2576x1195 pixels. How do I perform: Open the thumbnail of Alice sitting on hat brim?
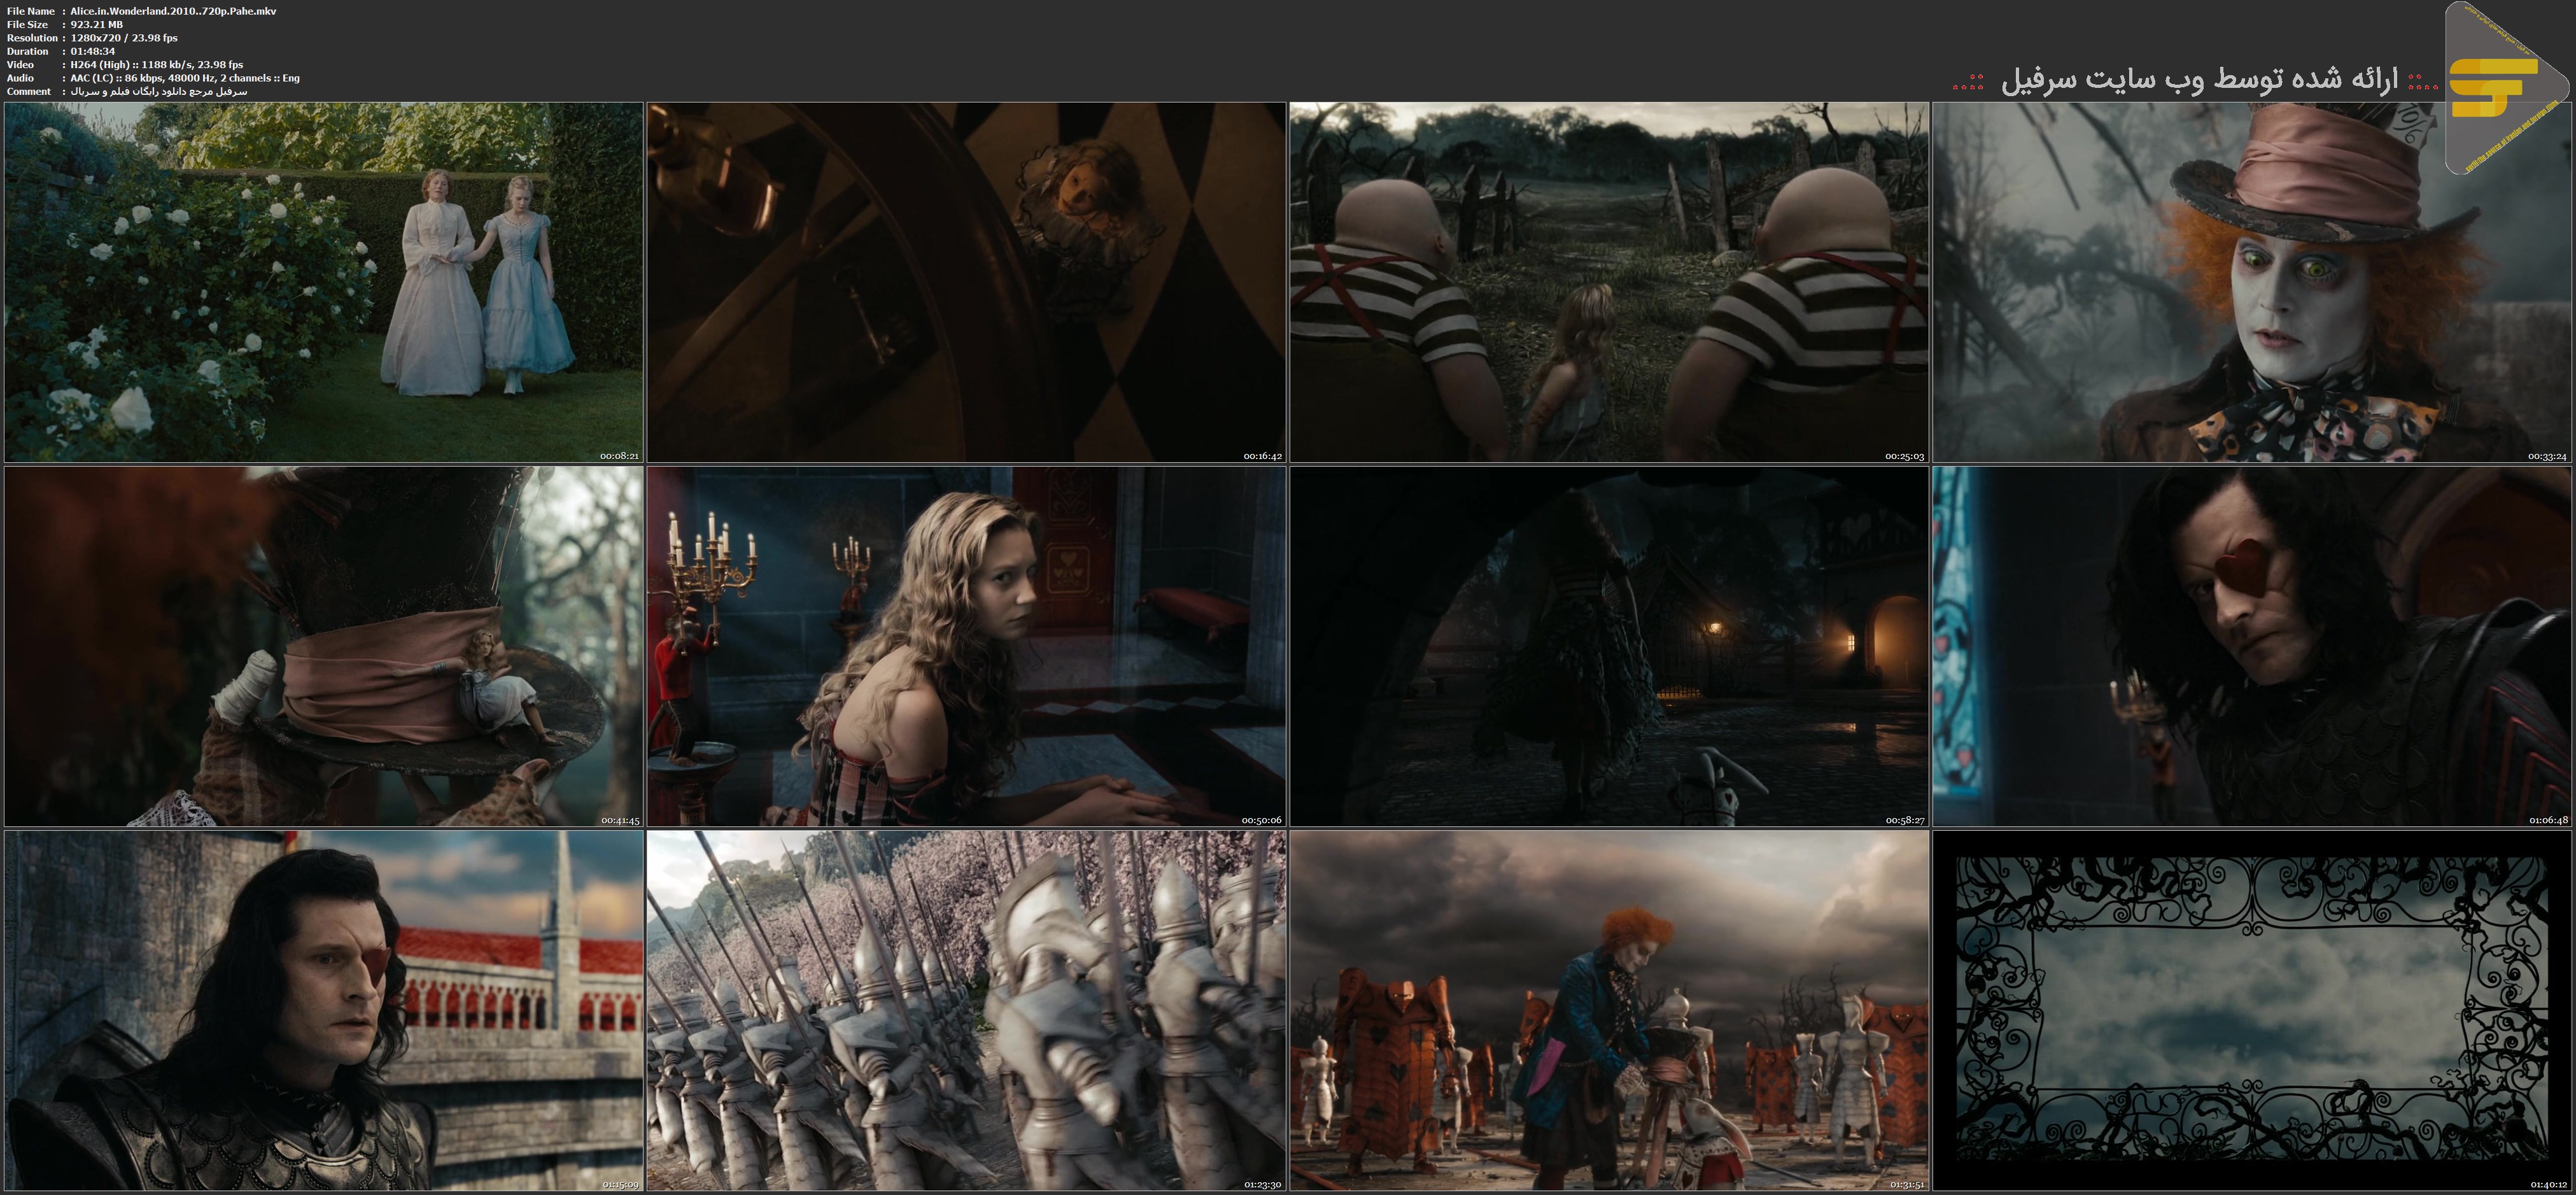tap(323, 646)
